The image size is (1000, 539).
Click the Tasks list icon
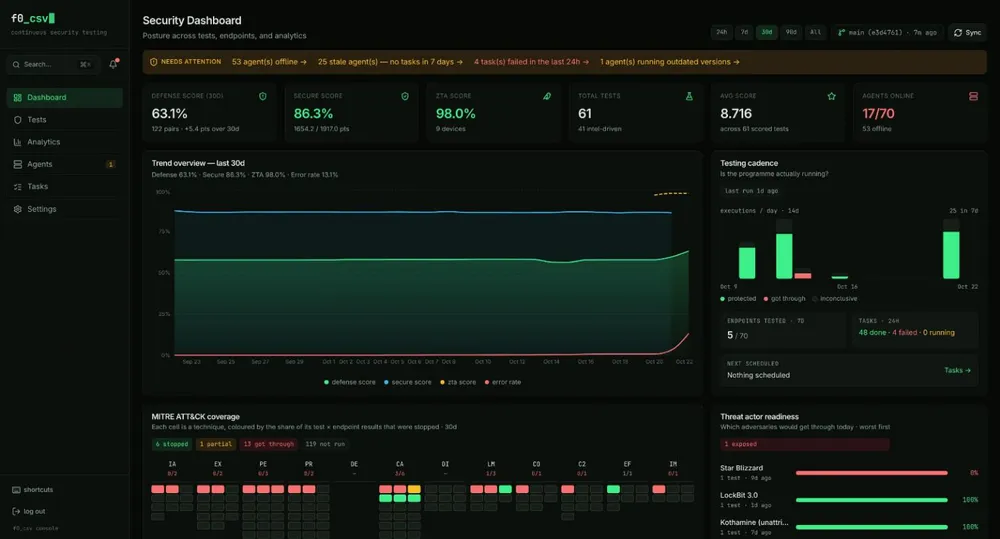pos(17,187)
